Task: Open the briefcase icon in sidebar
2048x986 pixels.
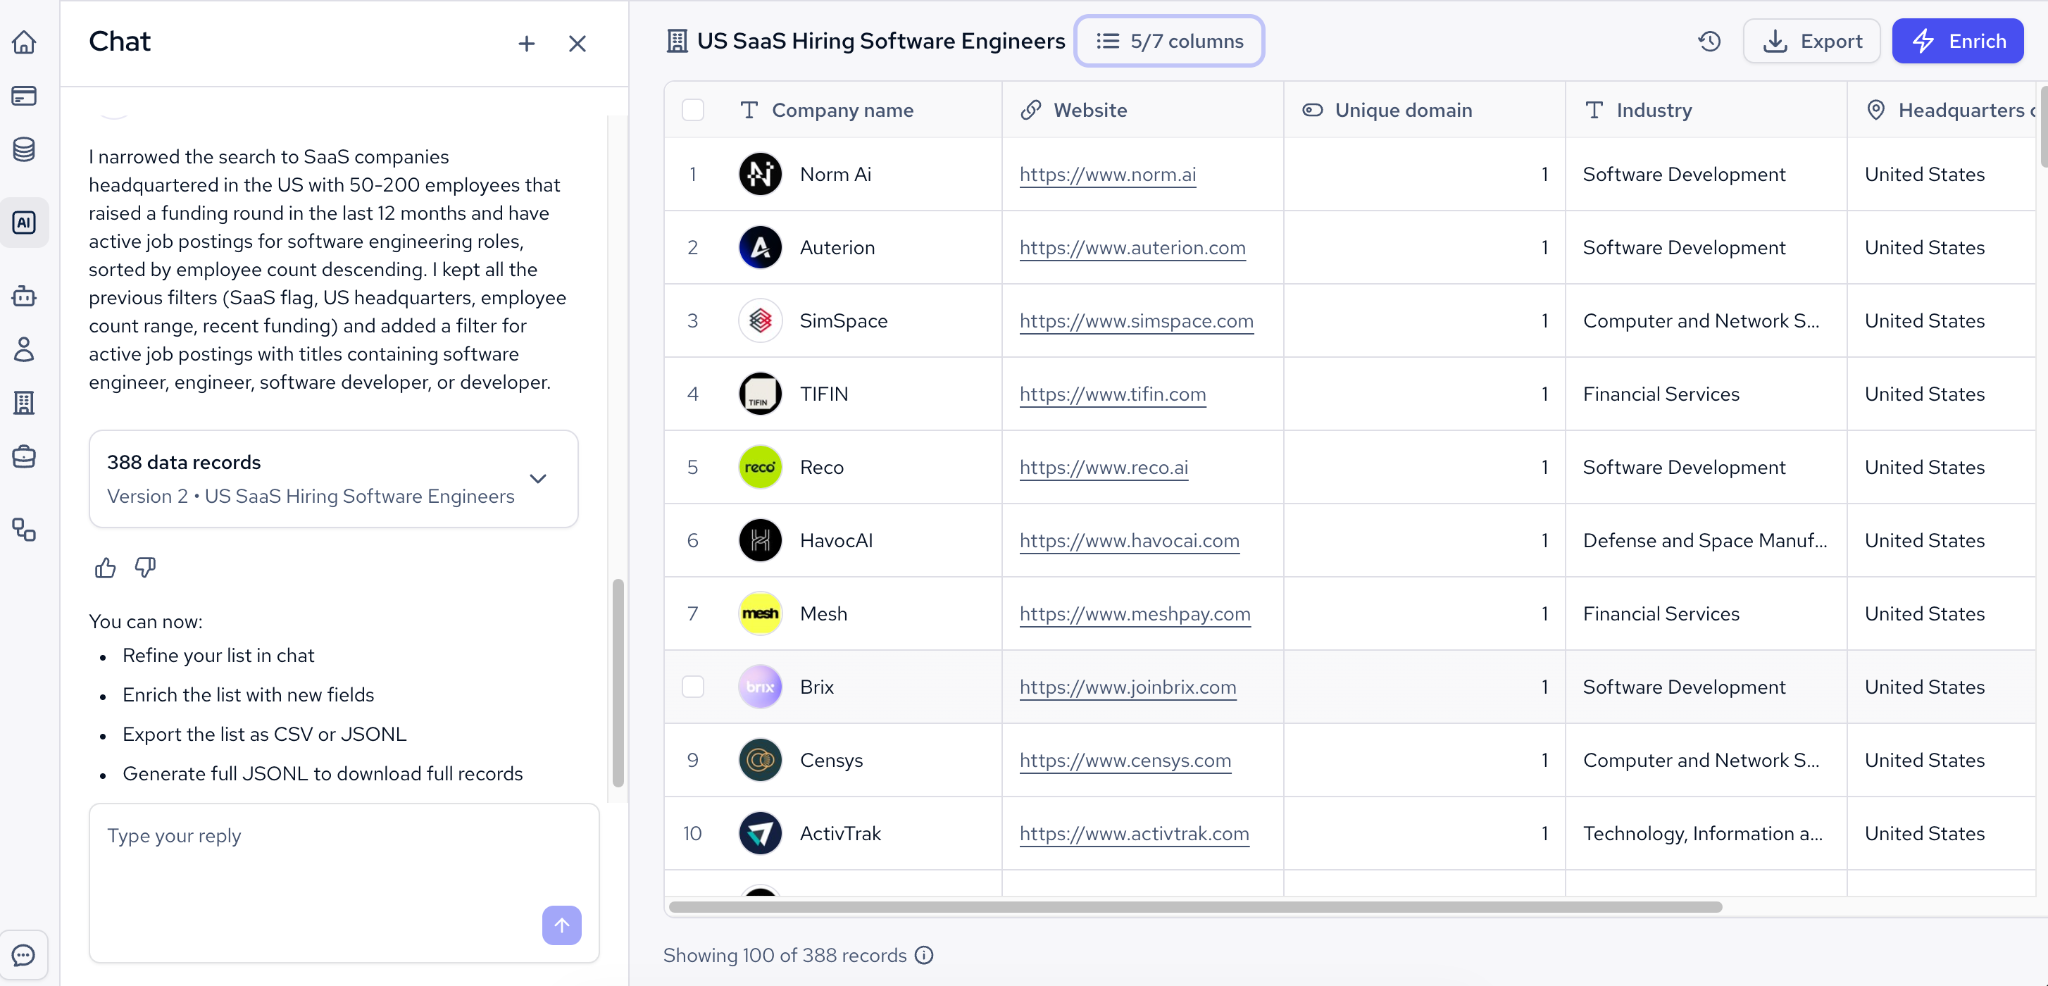Action: pos(24,457)
